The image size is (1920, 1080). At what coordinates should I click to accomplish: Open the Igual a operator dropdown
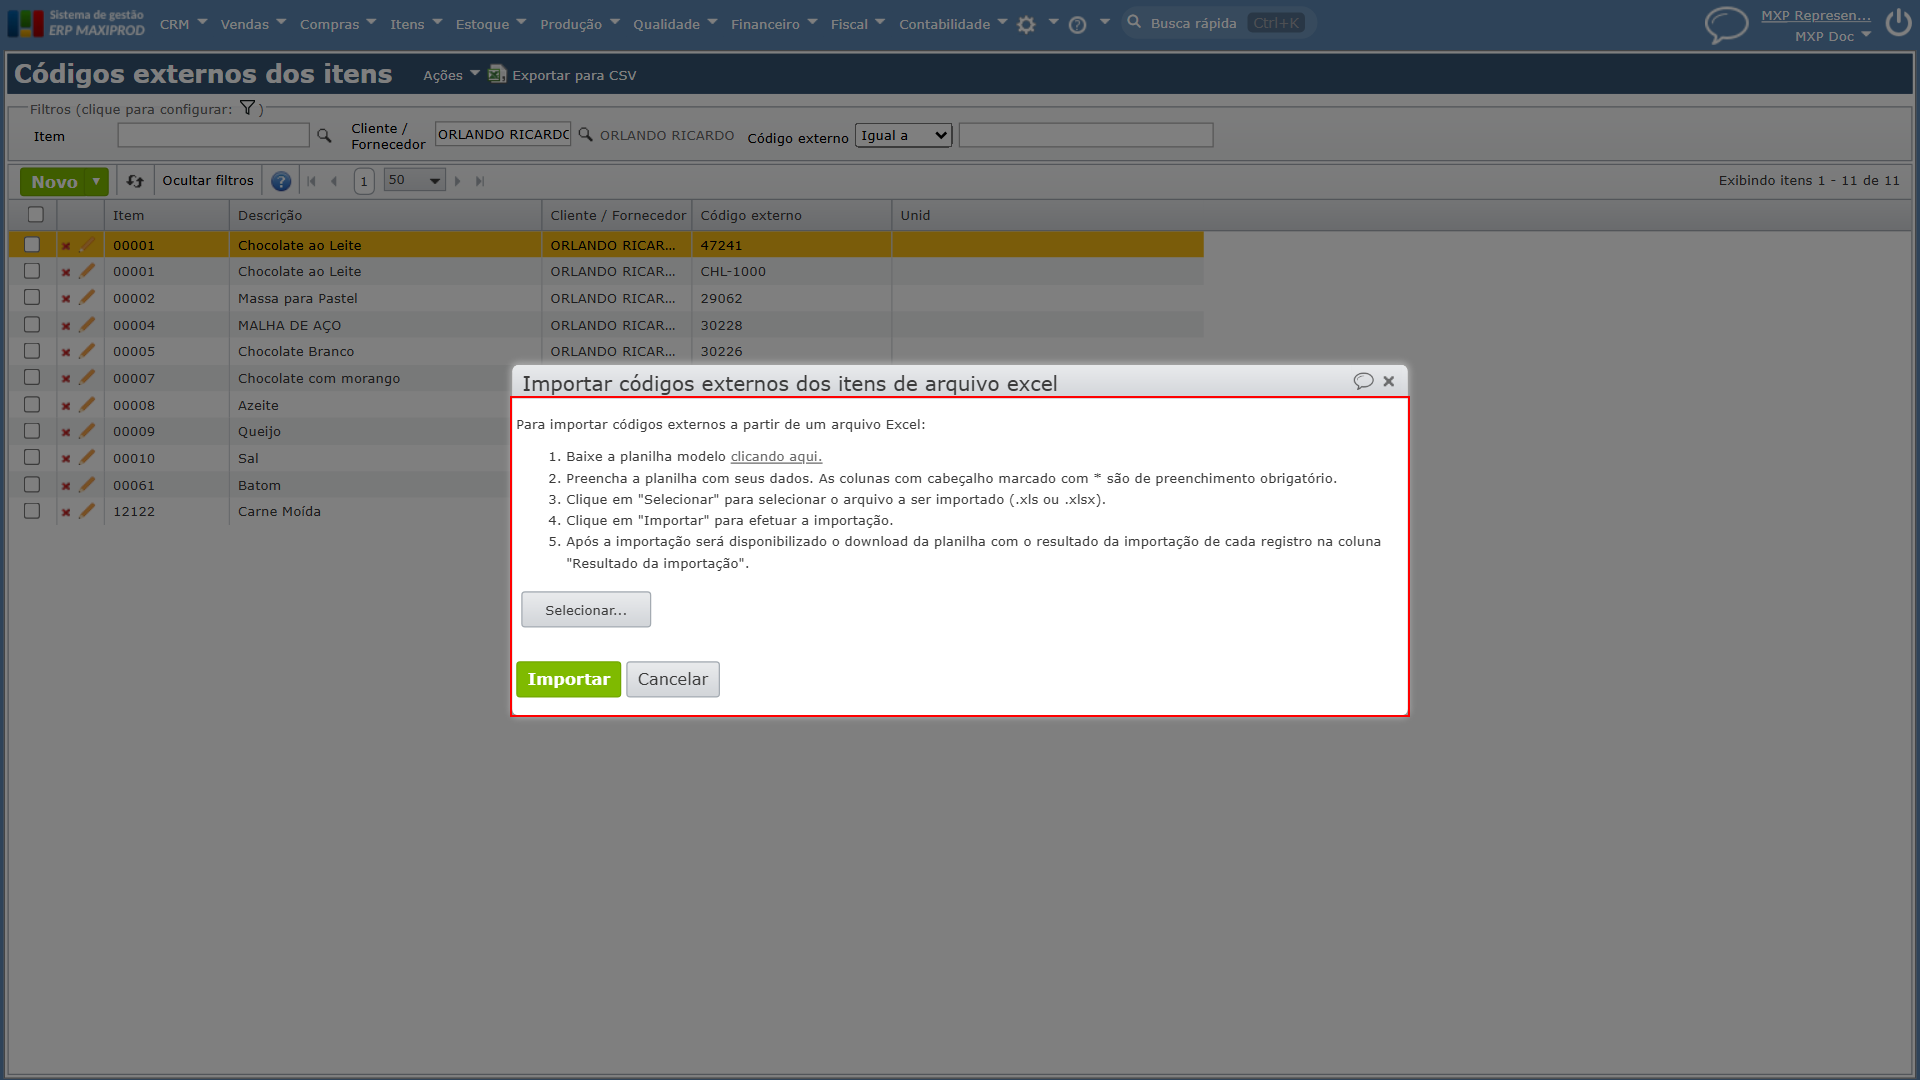903,135
